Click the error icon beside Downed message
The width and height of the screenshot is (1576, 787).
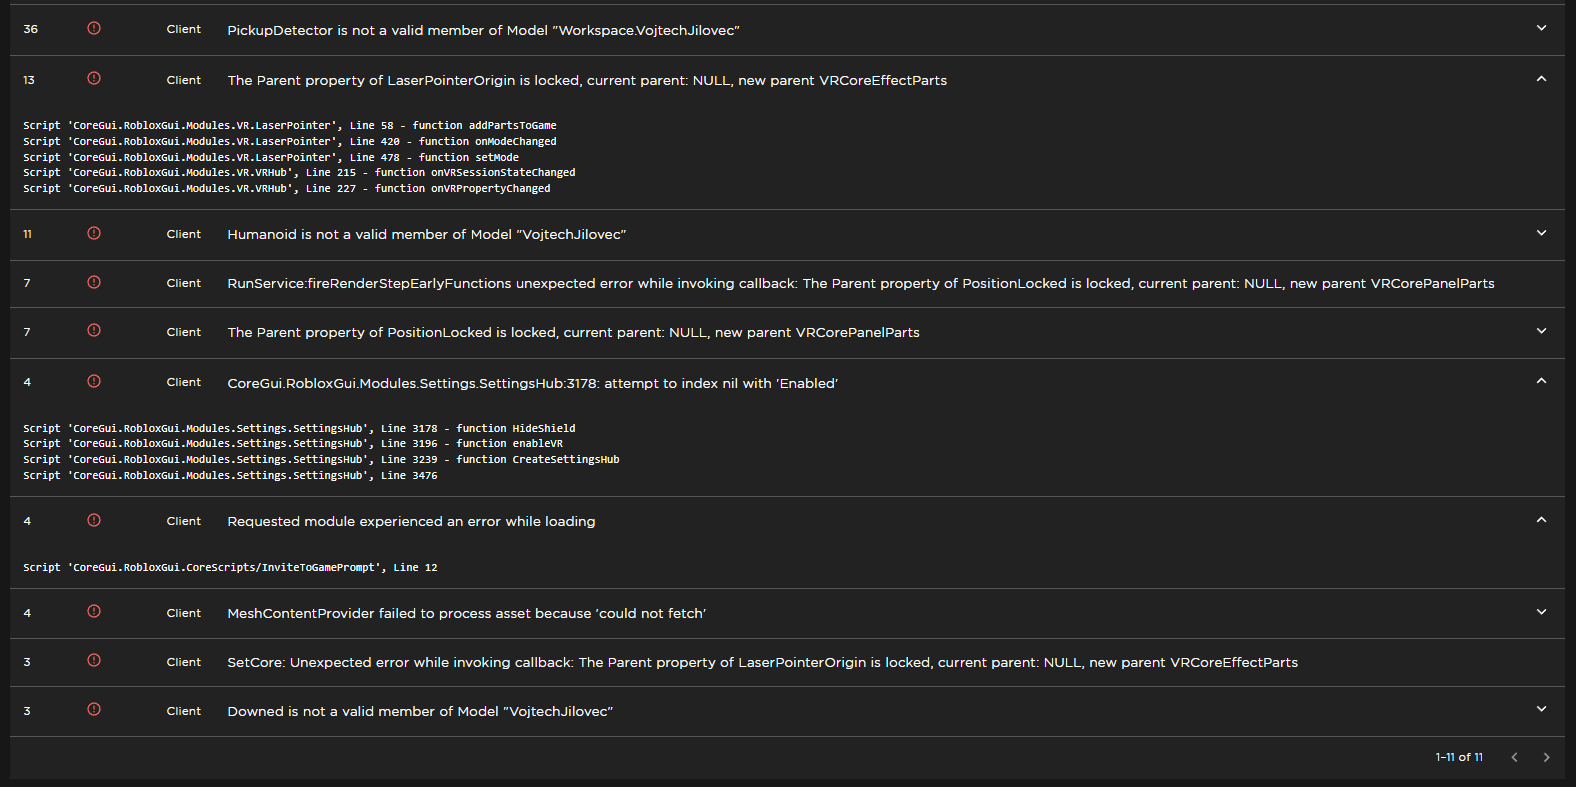(x=93, y=710)
